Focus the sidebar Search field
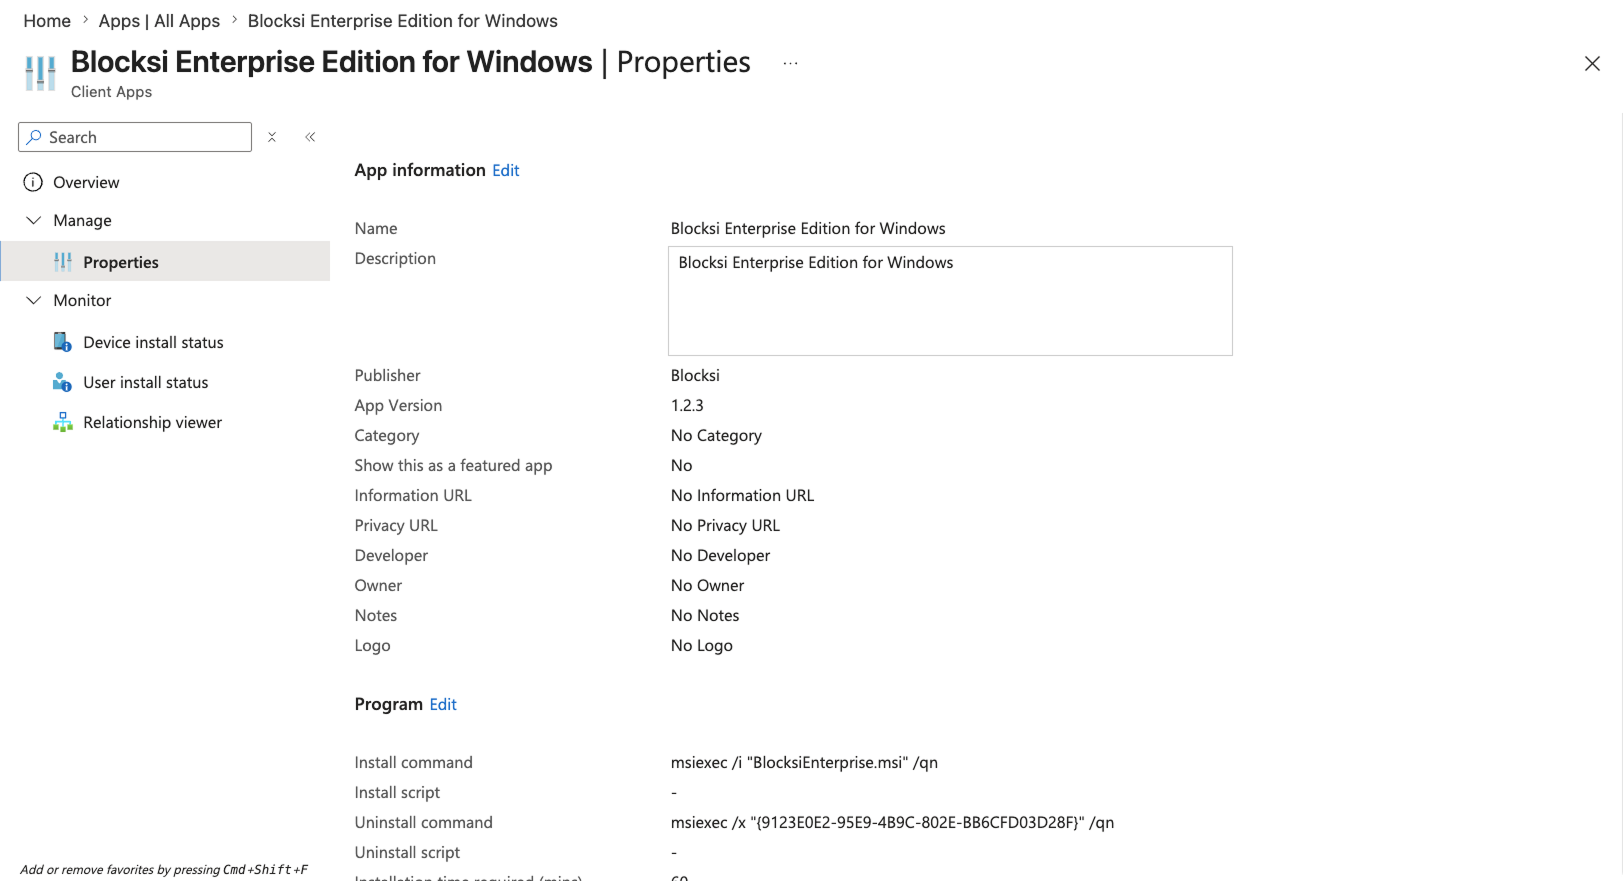 [135, 137]
